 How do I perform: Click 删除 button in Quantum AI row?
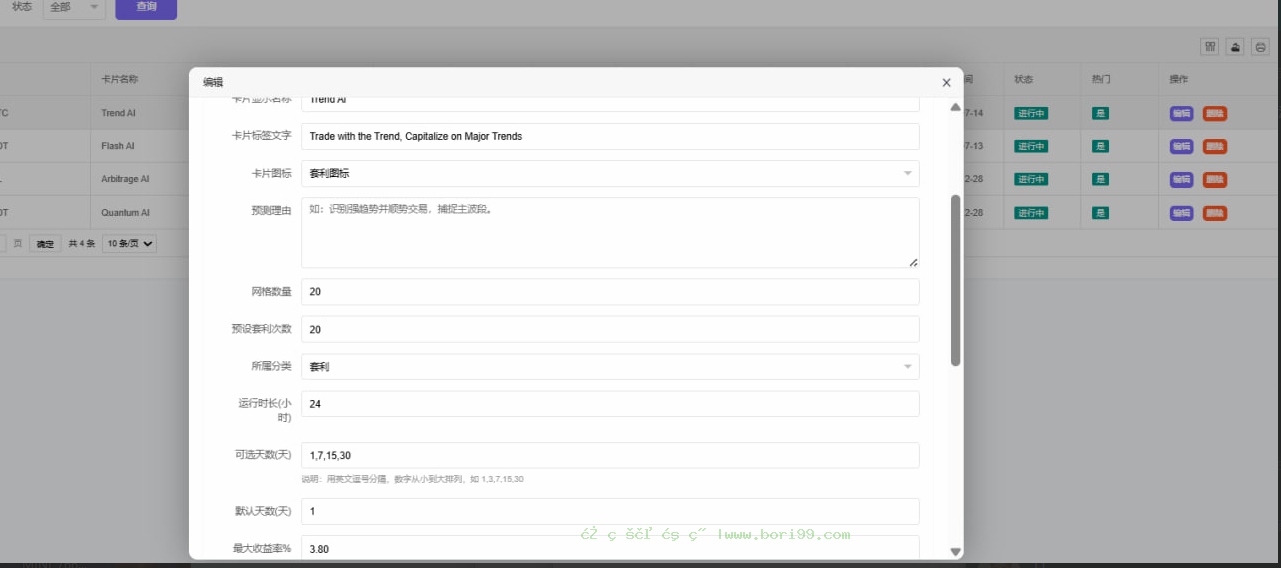tap(1215, 213)
